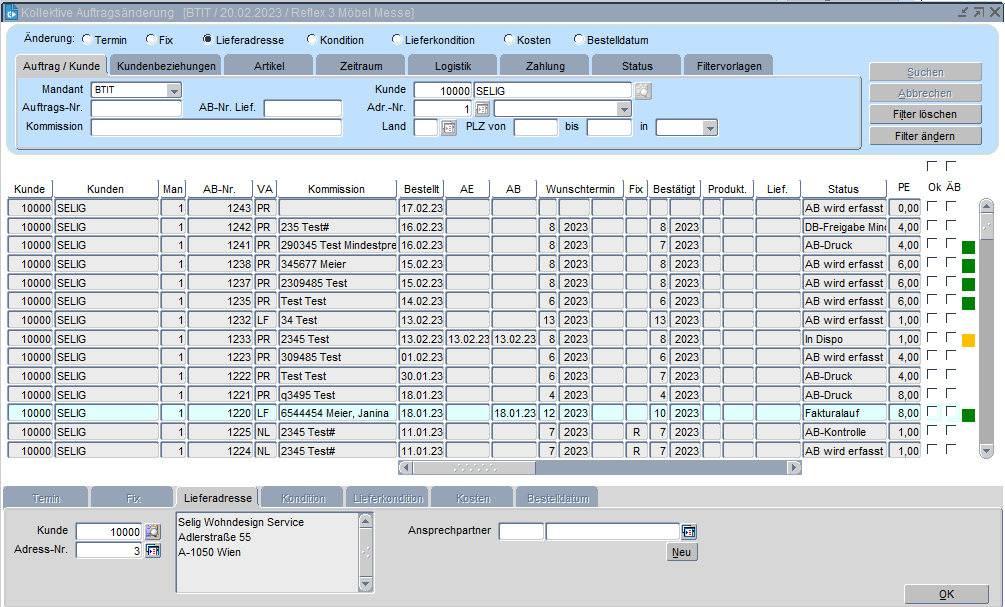Click the yellow status marker for order 1233

pos(968,340)
